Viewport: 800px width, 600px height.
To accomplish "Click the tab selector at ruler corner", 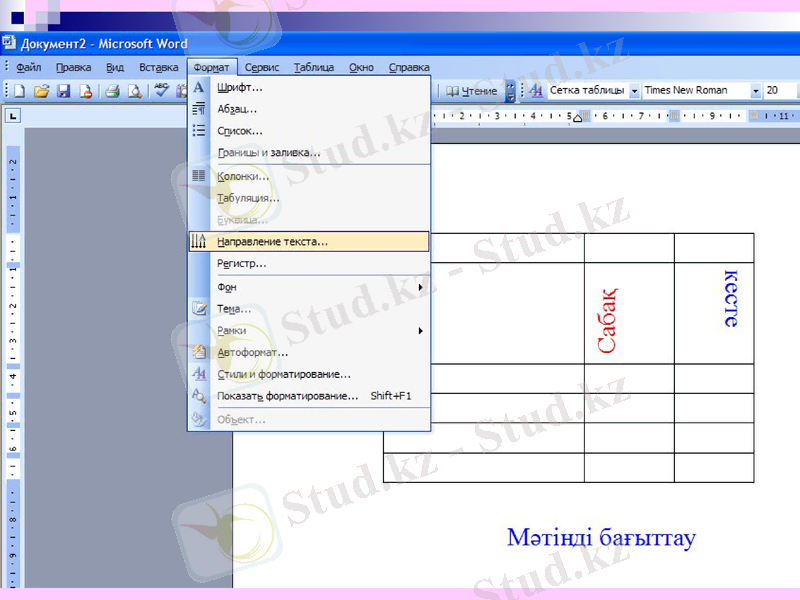I will pyautogui.click(x=13, y=116).
